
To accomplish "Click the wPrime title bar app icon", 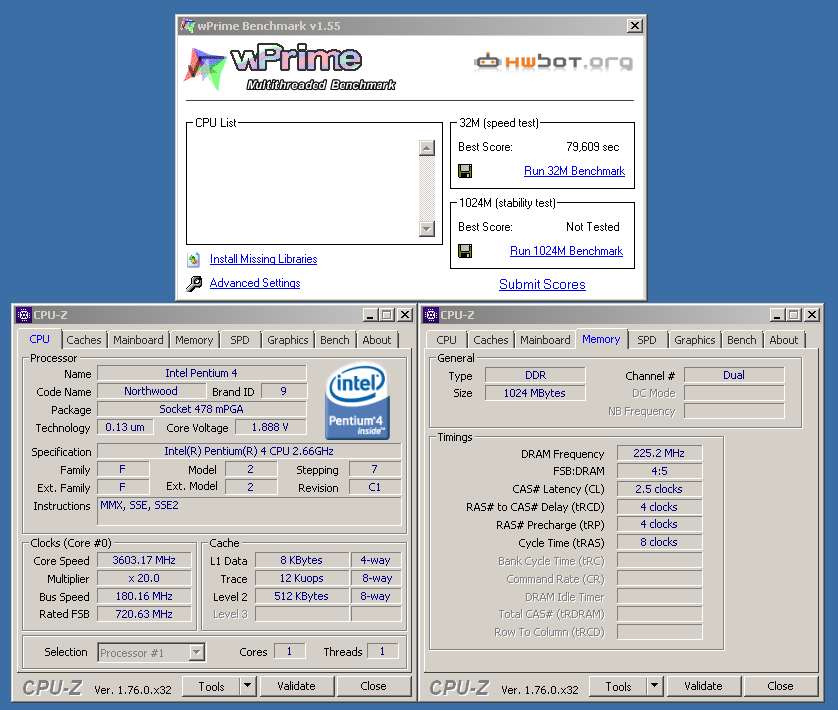I will click(187, 26).
